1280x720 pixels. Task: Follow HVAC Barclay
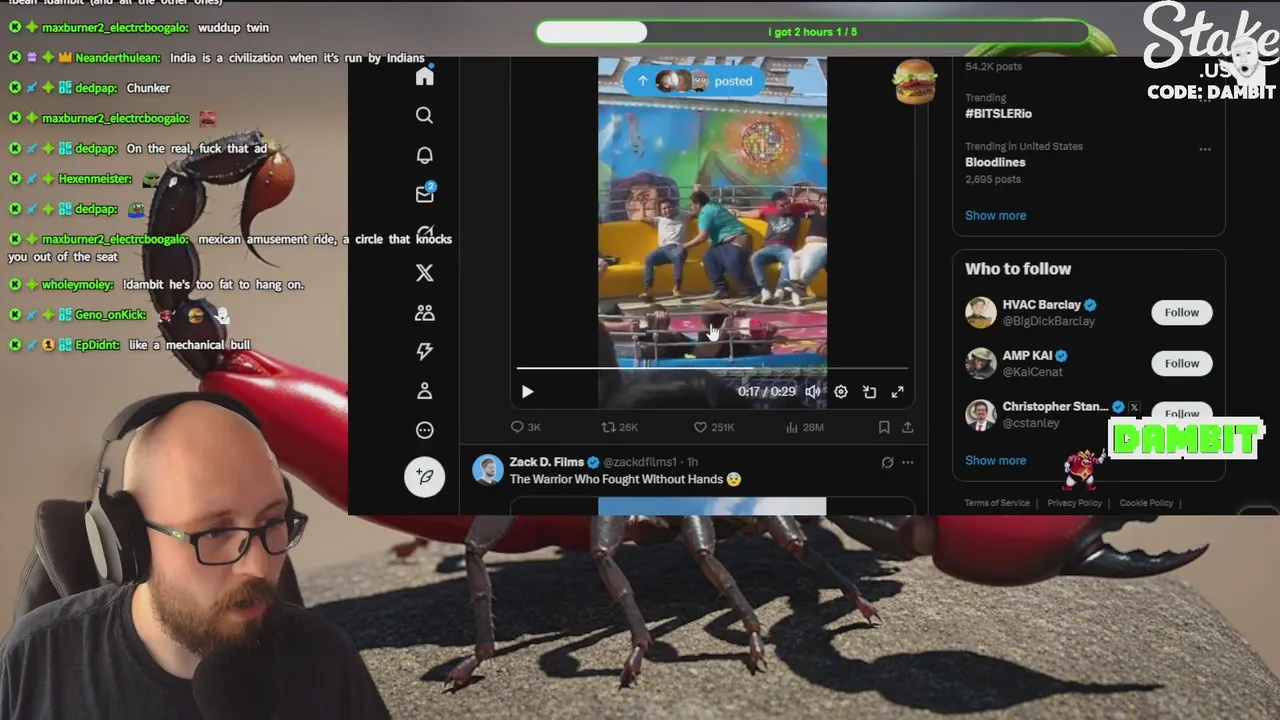[1181, 312]
